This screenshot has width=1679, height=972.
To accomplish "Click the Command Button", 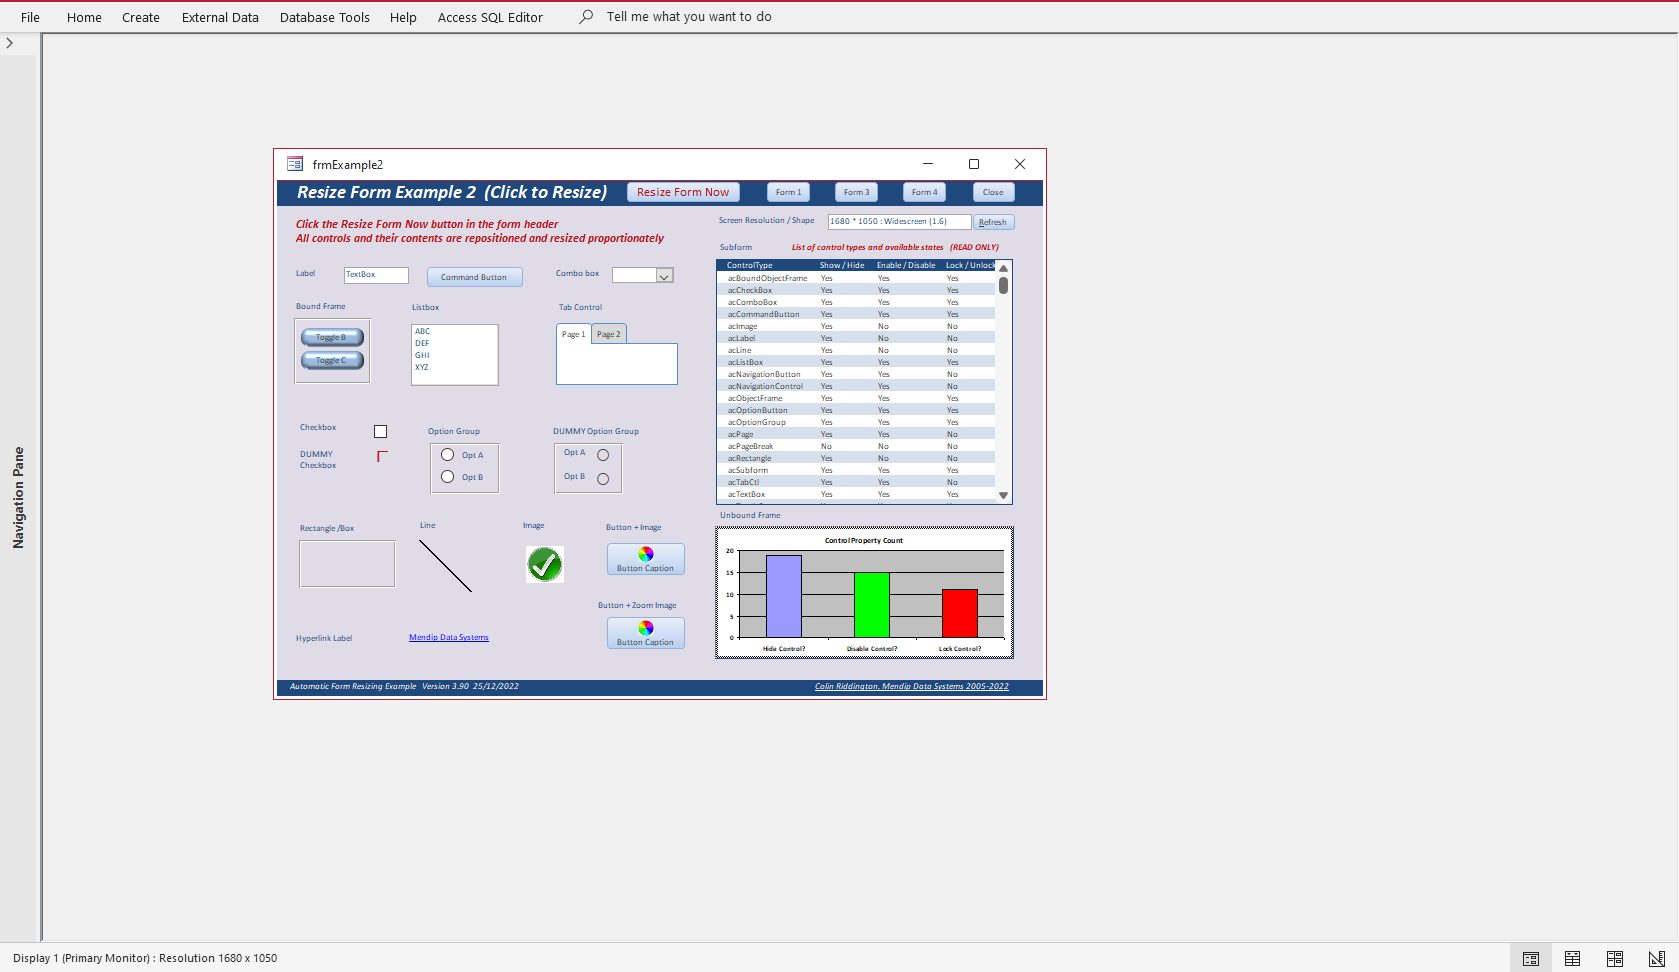I will (475, 277).
